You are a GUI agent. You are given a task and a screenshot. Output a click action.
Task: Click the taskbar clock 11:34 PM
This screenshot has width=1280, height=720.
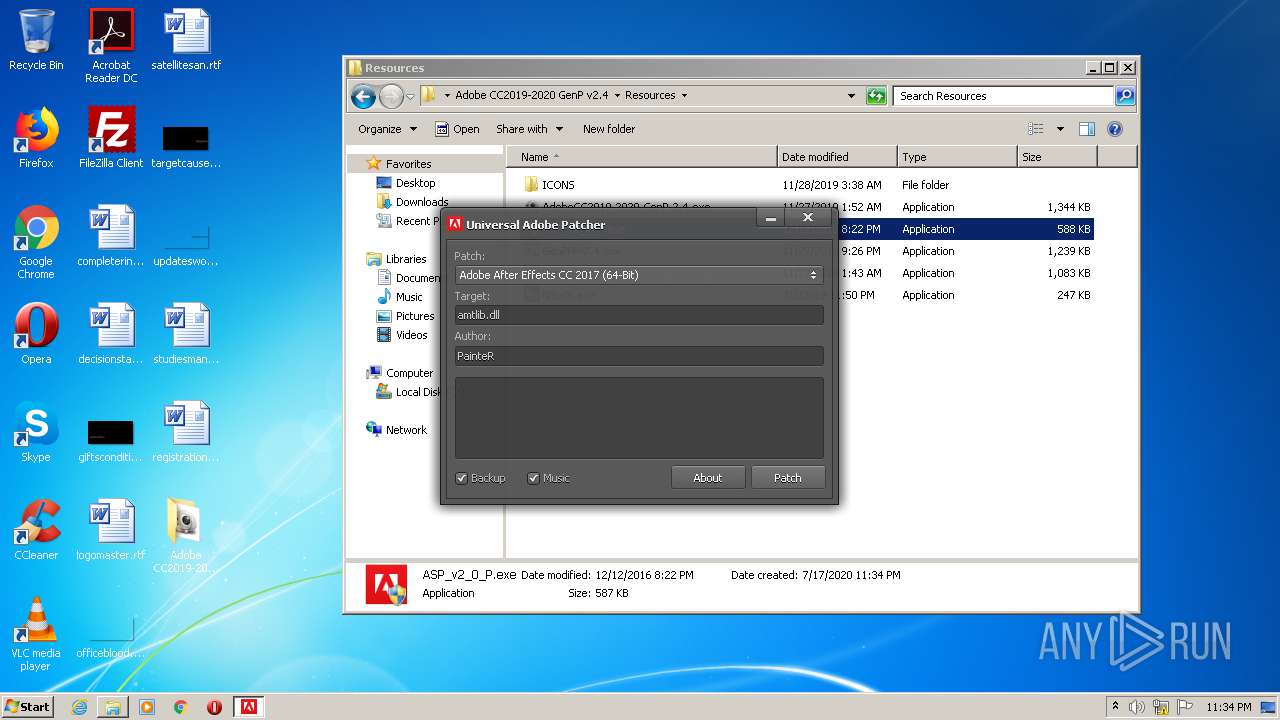1228,707
